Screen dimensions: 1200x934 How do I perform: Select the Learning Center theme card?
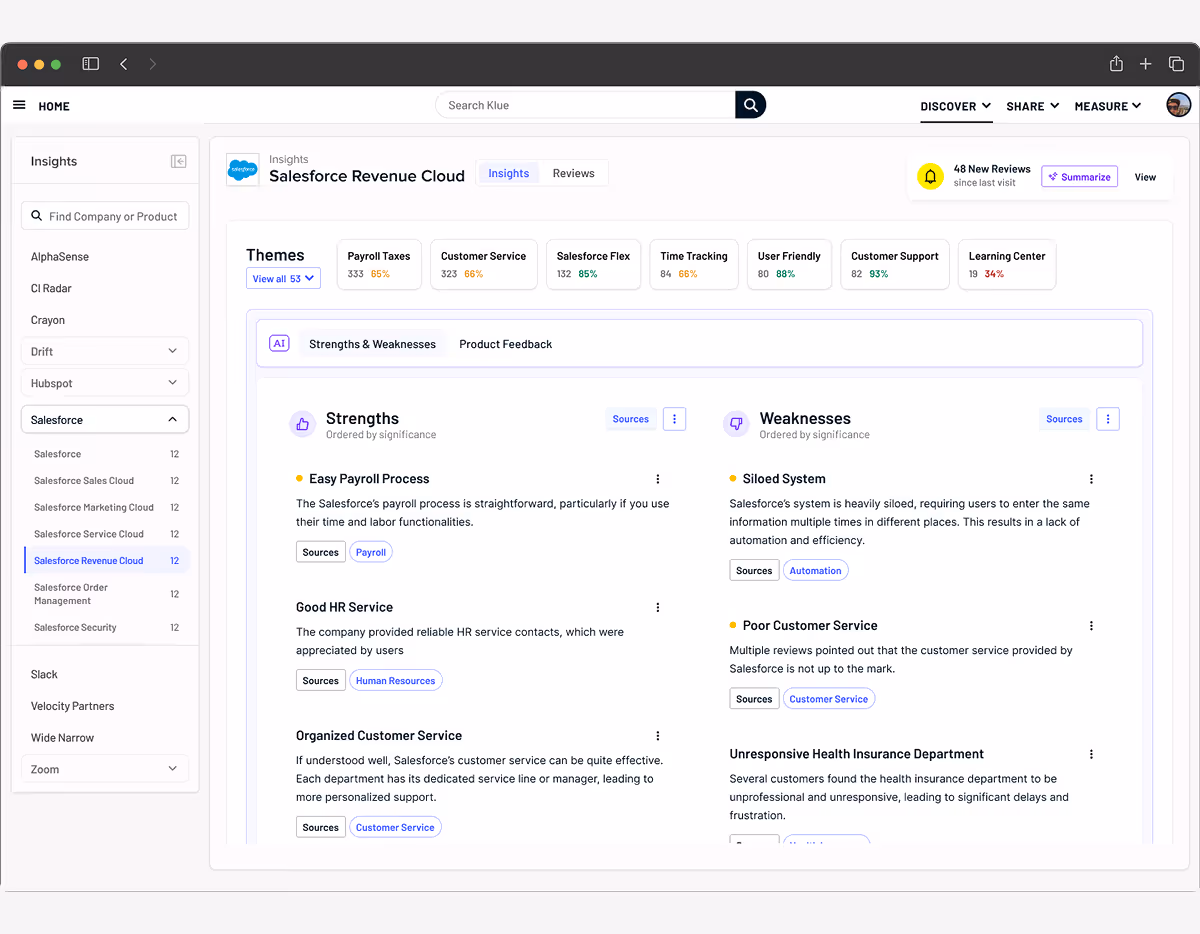point(1007,264)
